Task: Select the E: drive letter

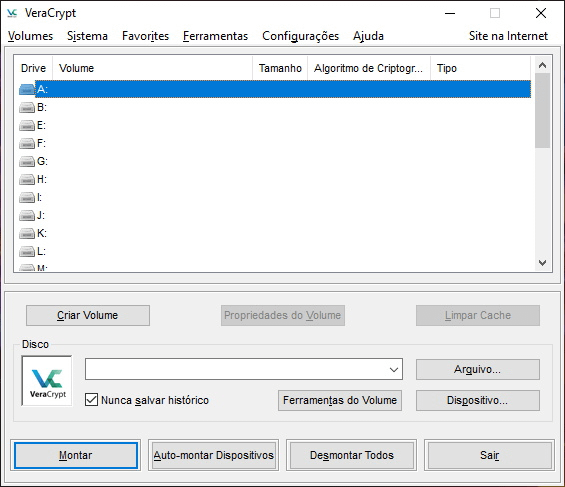Action: tap(41, 125)
